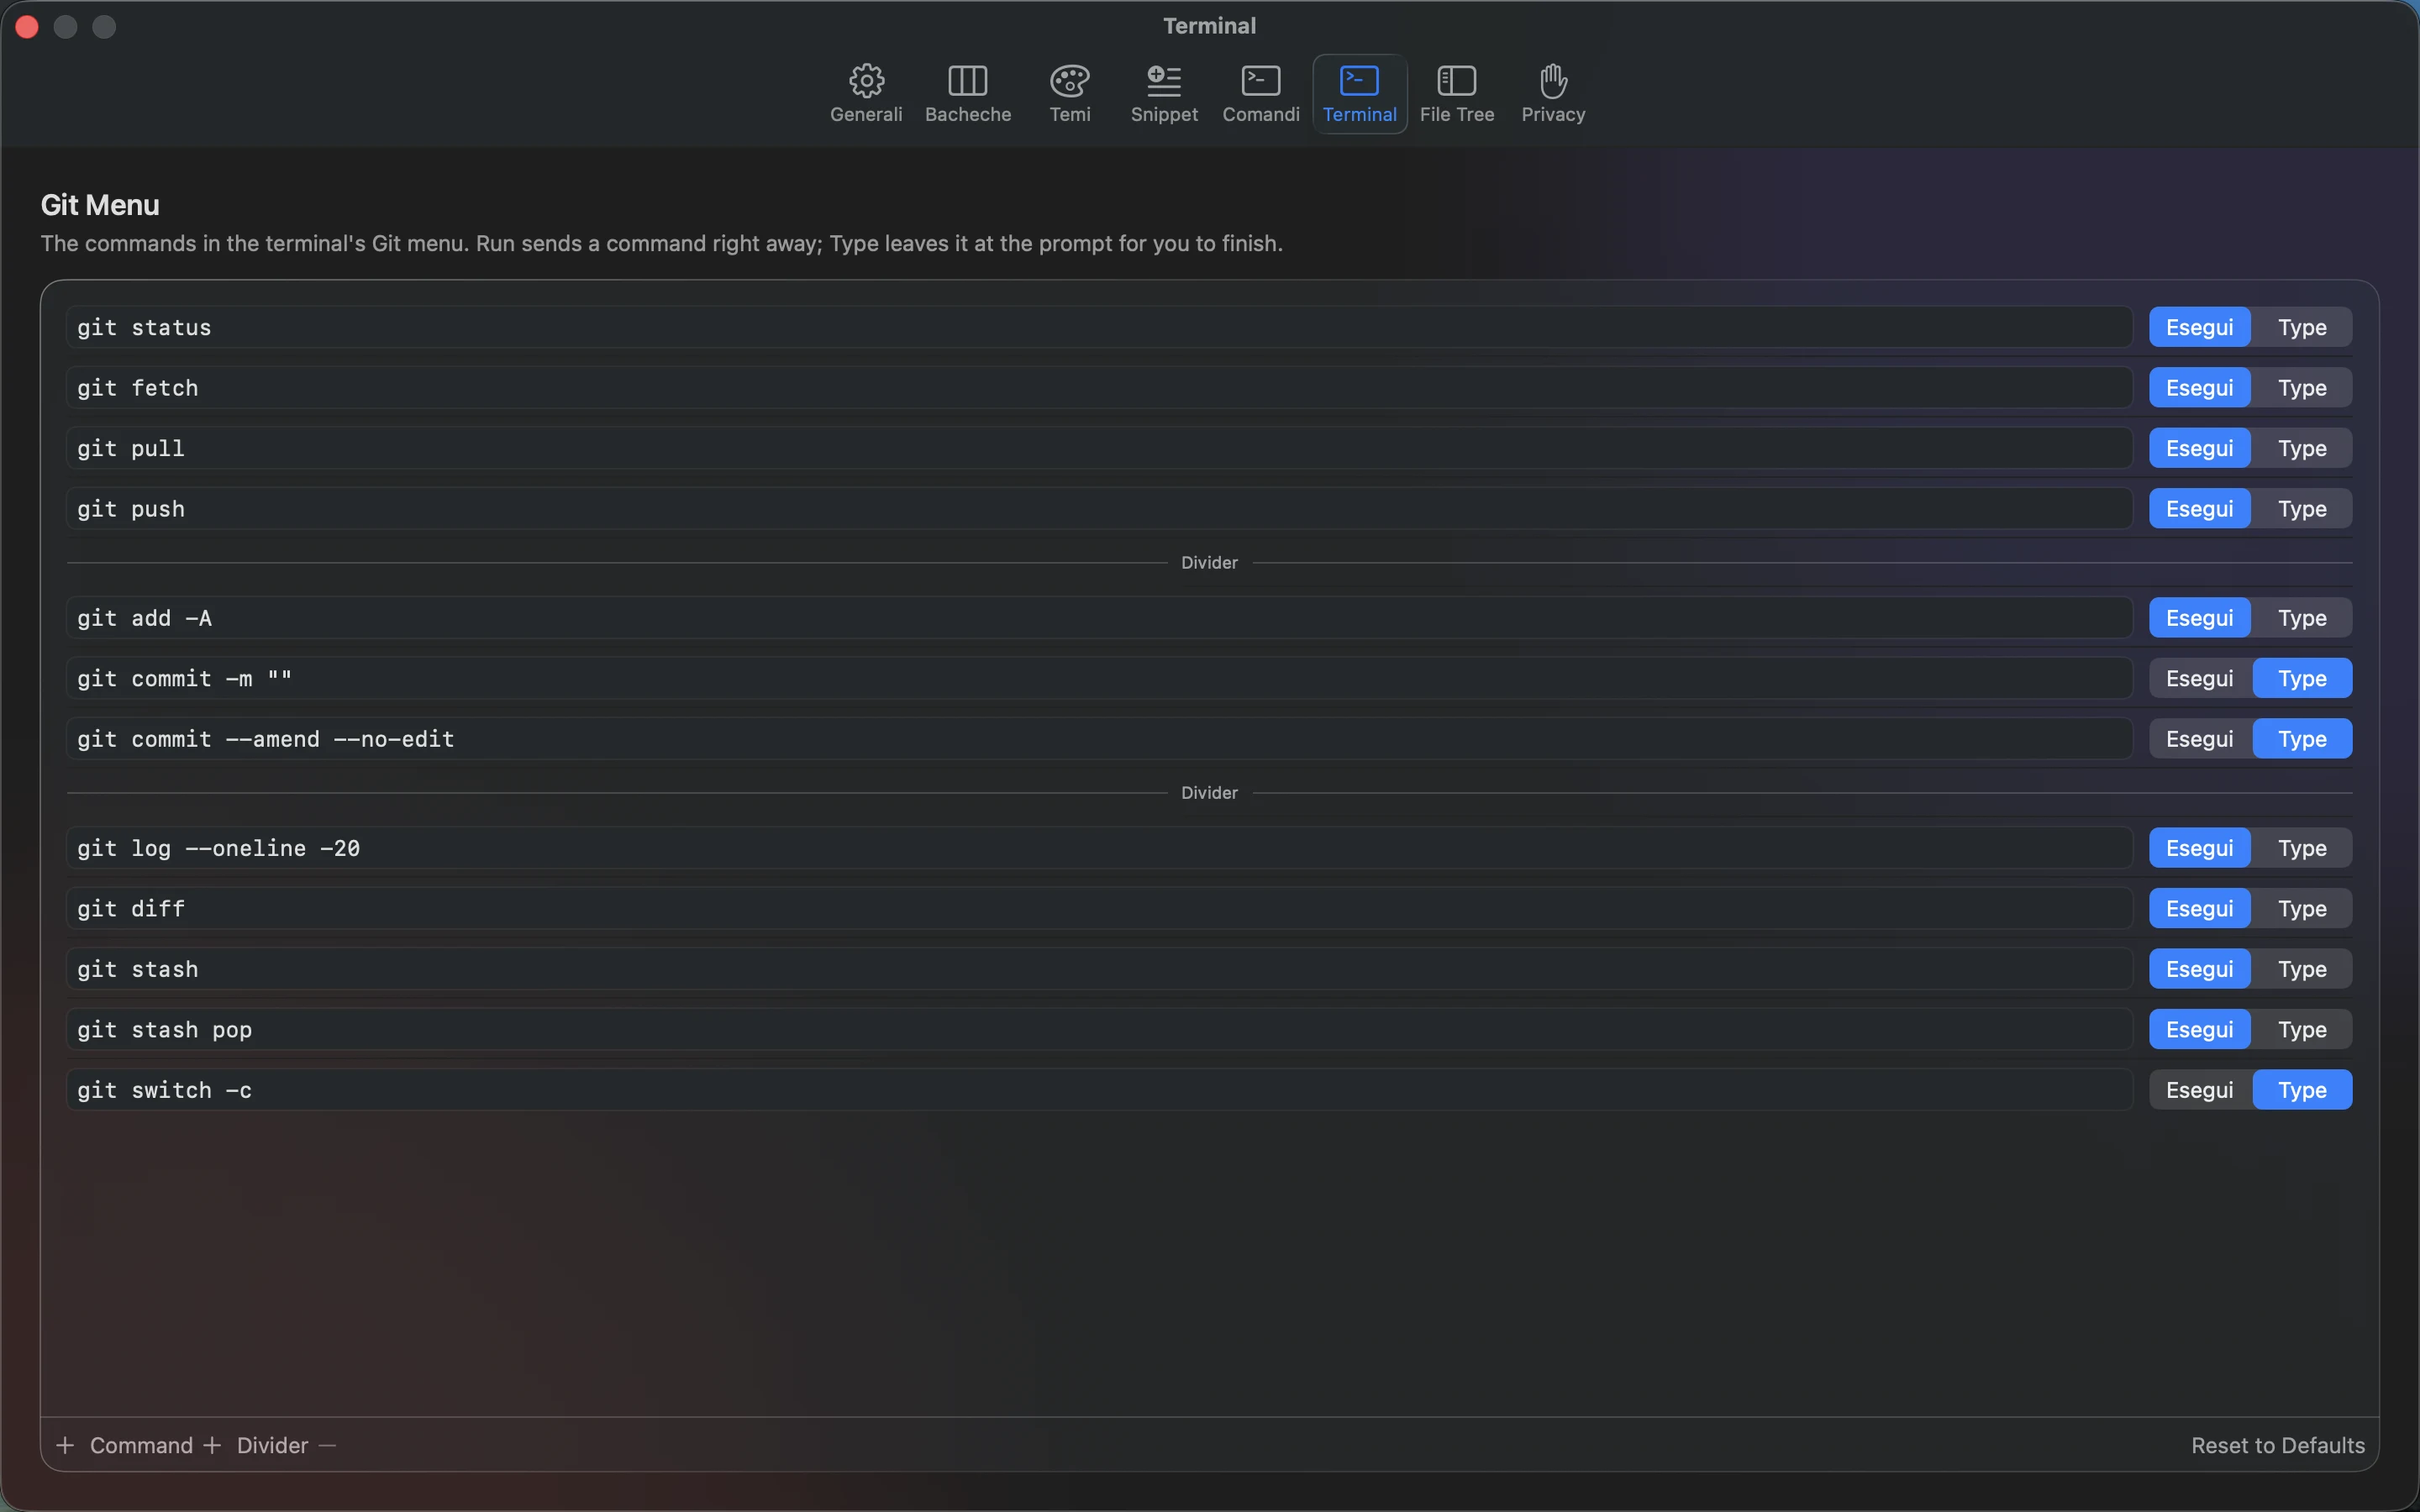This screenshot has width=2420, height=1512.
Task: Remove selected item with minus icon
Action: (x=327, y=1445)
